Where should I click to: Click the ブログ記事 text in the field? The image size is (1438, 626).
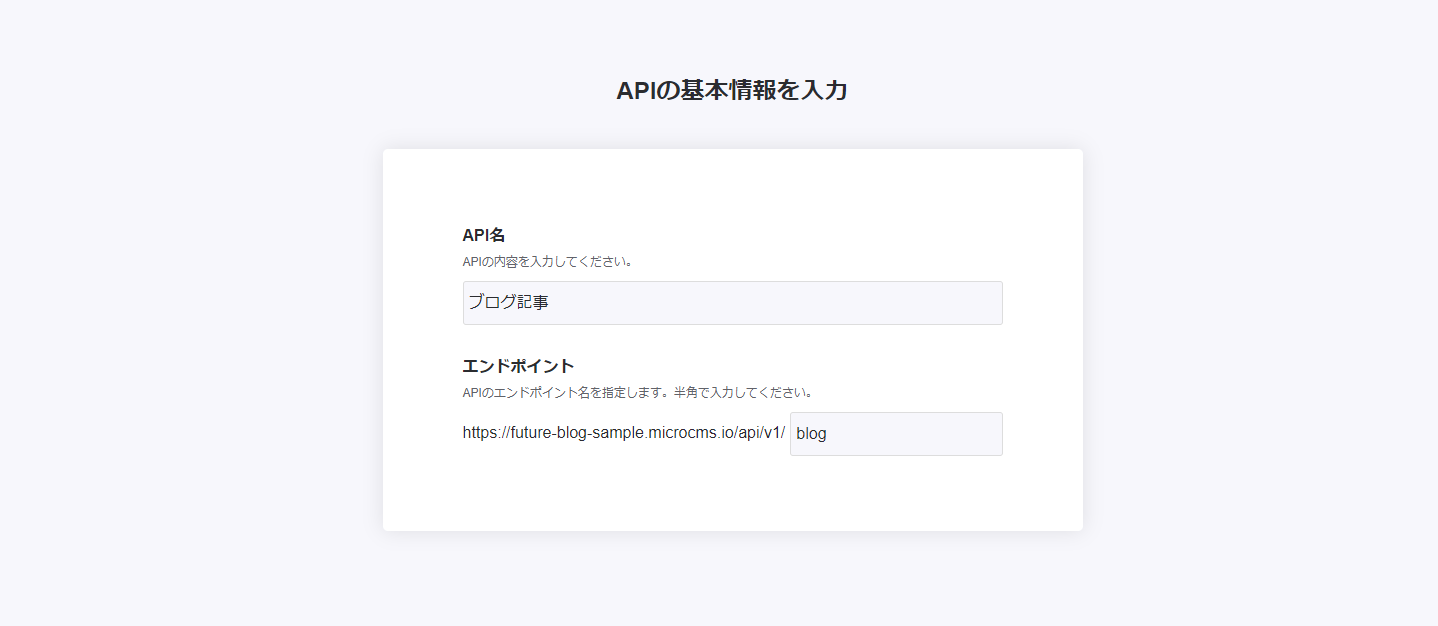[509, 302]
